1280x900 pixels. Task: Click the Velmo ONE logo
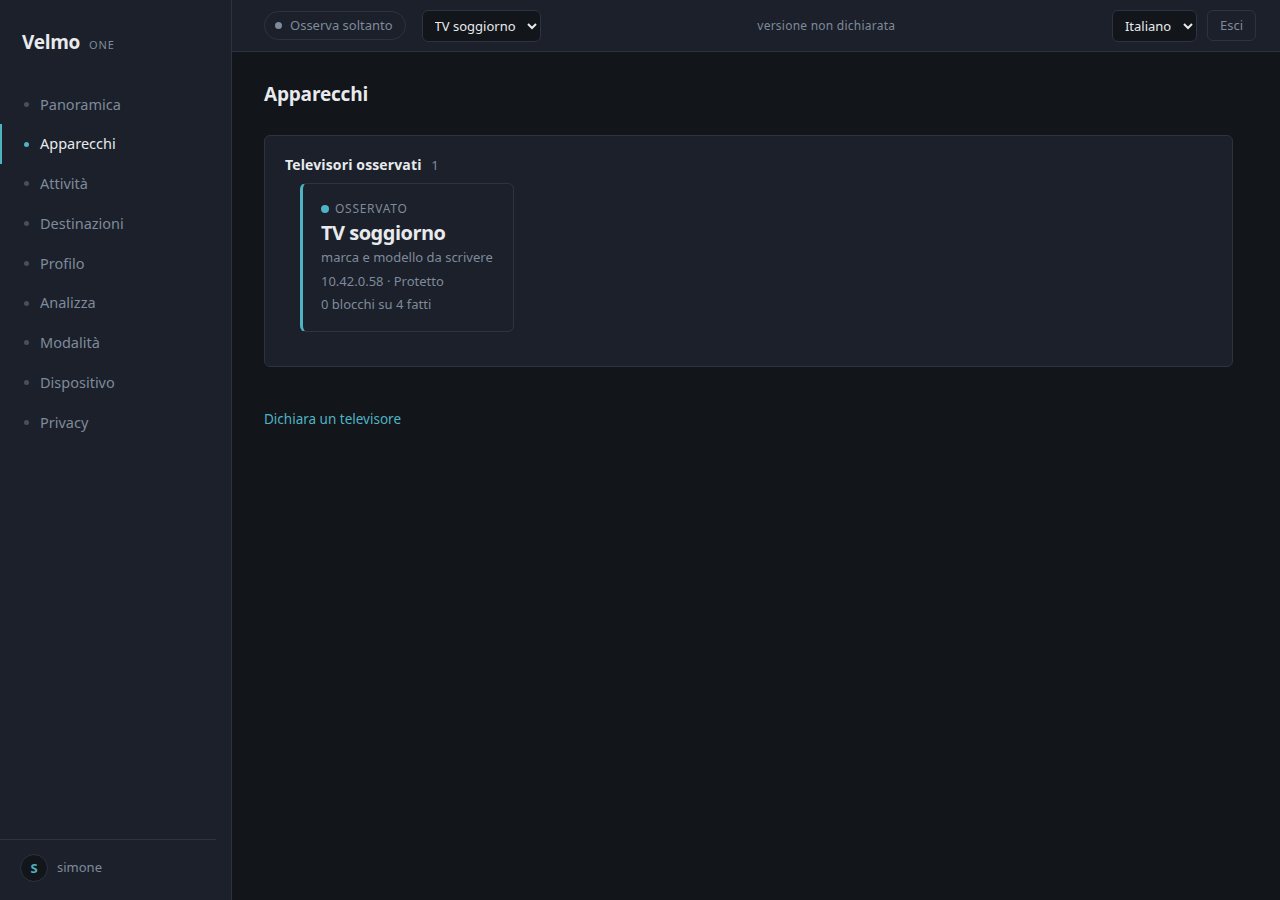[x=68, y=43]
